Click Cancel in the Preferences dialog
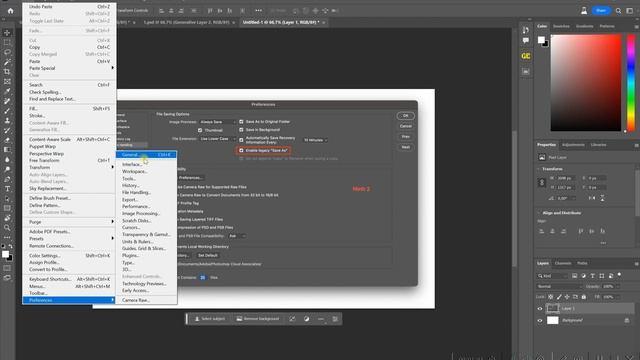 [x=405, y=126]
